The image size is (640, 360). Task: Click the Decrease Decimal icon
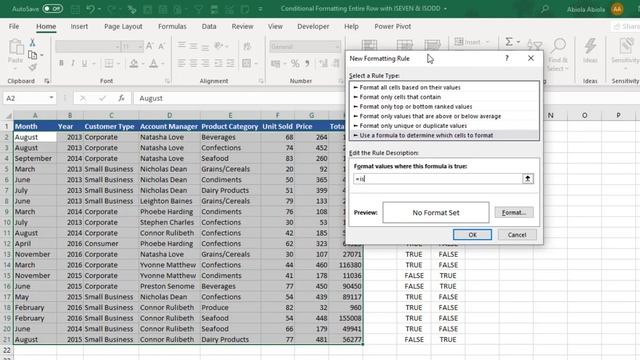[x=336, y=63]
